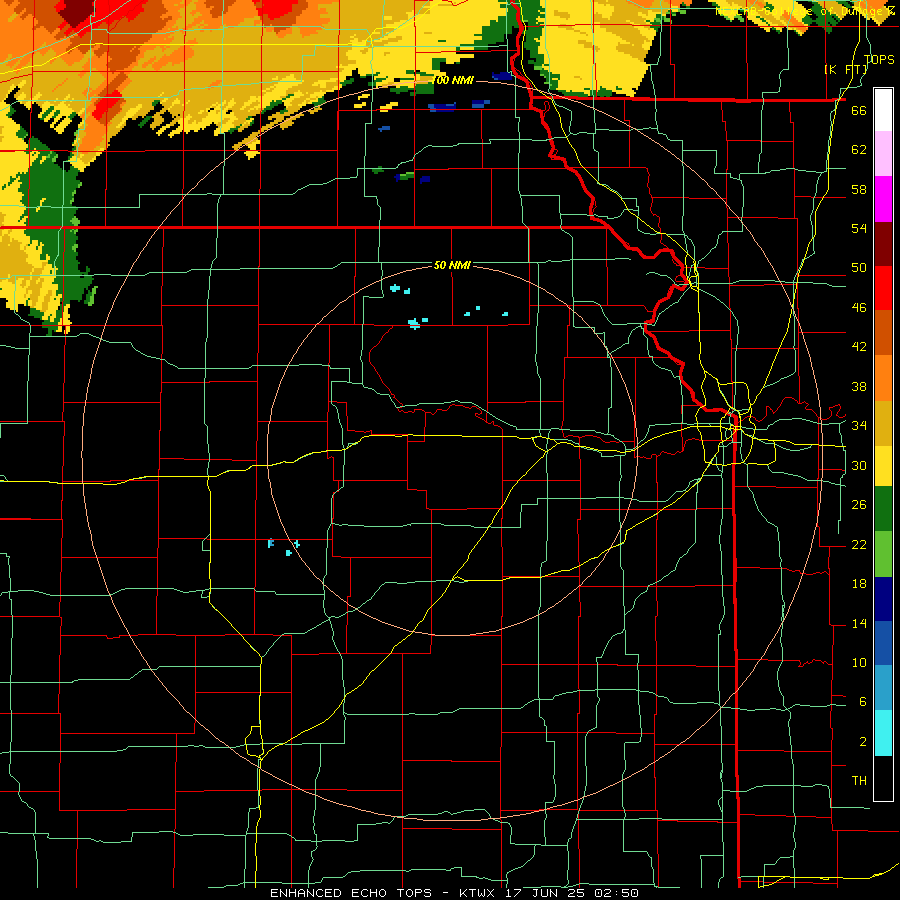Viewport: 900px width, 900px height.
Task: Click the 'ENHANCED ECHO TOPS' caption text
Action: pyautogui.click(x=351, y=893)
